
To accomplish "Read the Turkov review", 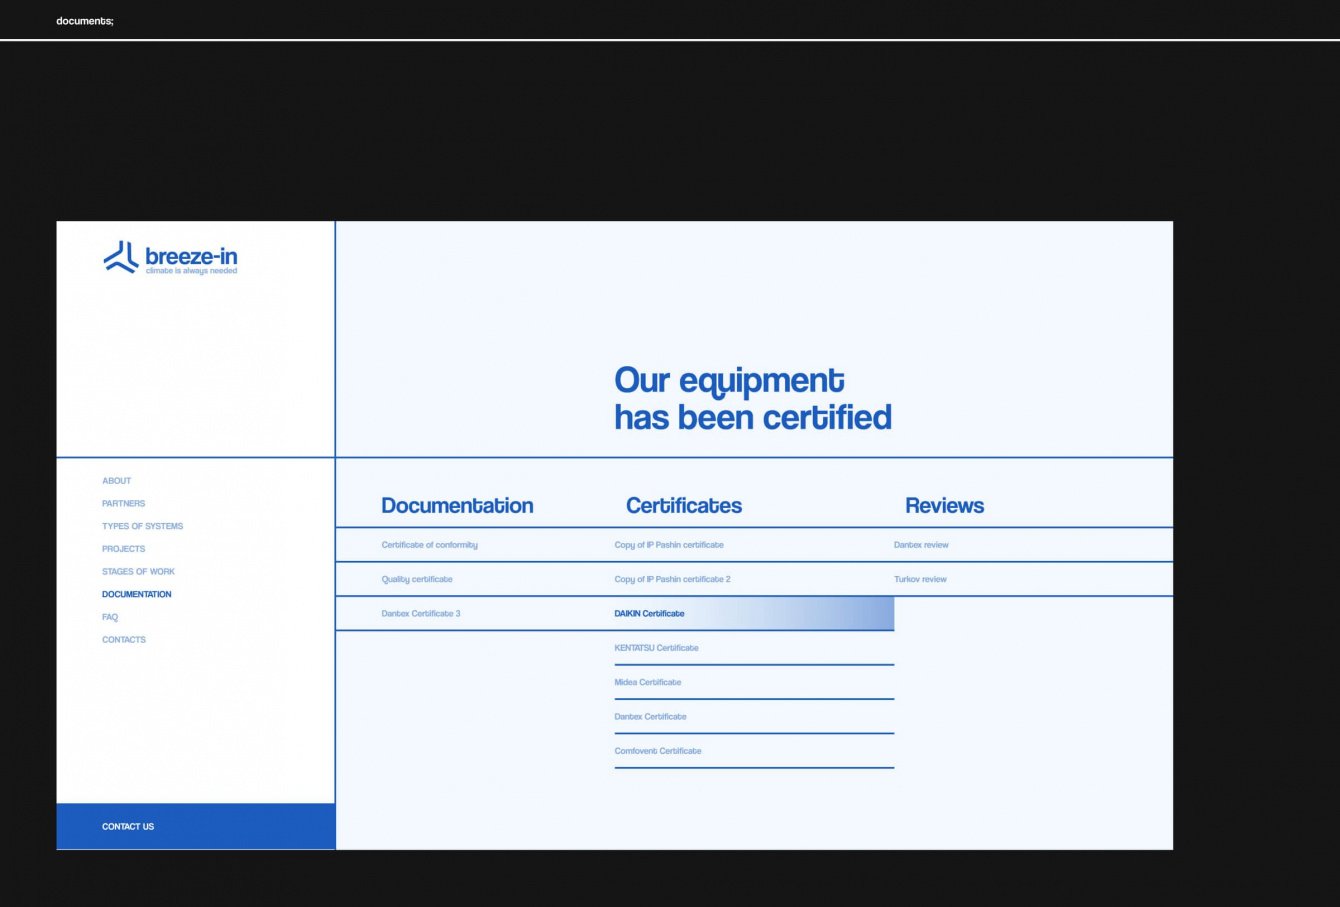I will point(920,579).
